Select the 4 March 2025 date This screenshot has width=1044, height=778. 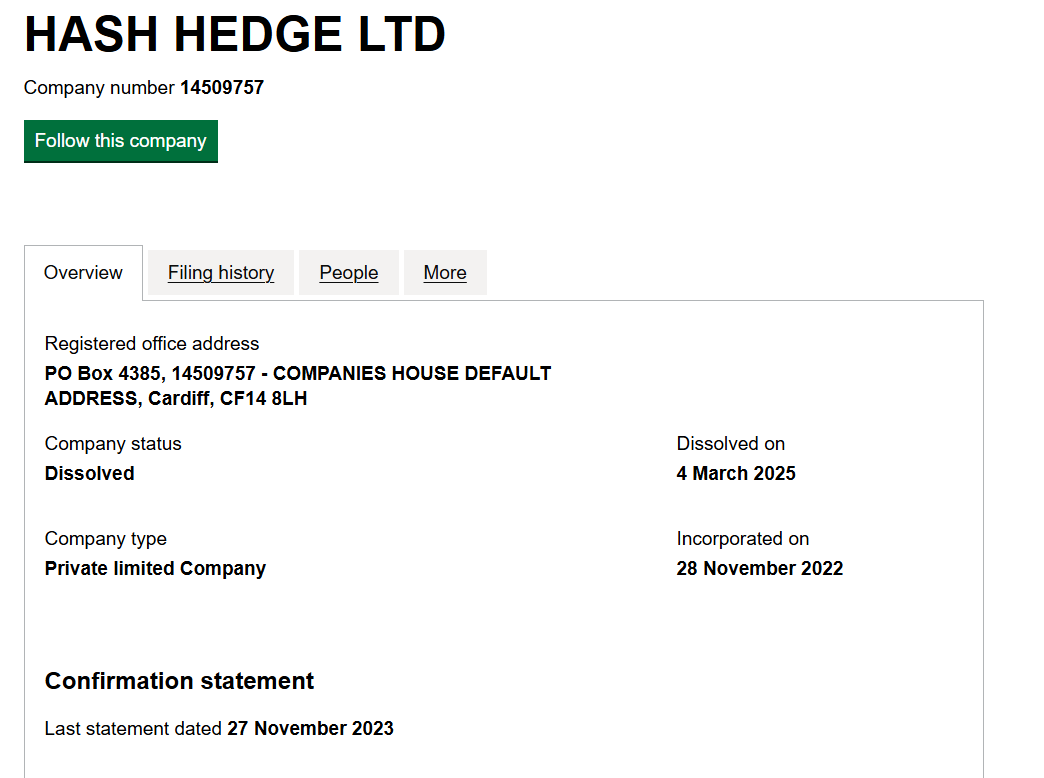736,474
